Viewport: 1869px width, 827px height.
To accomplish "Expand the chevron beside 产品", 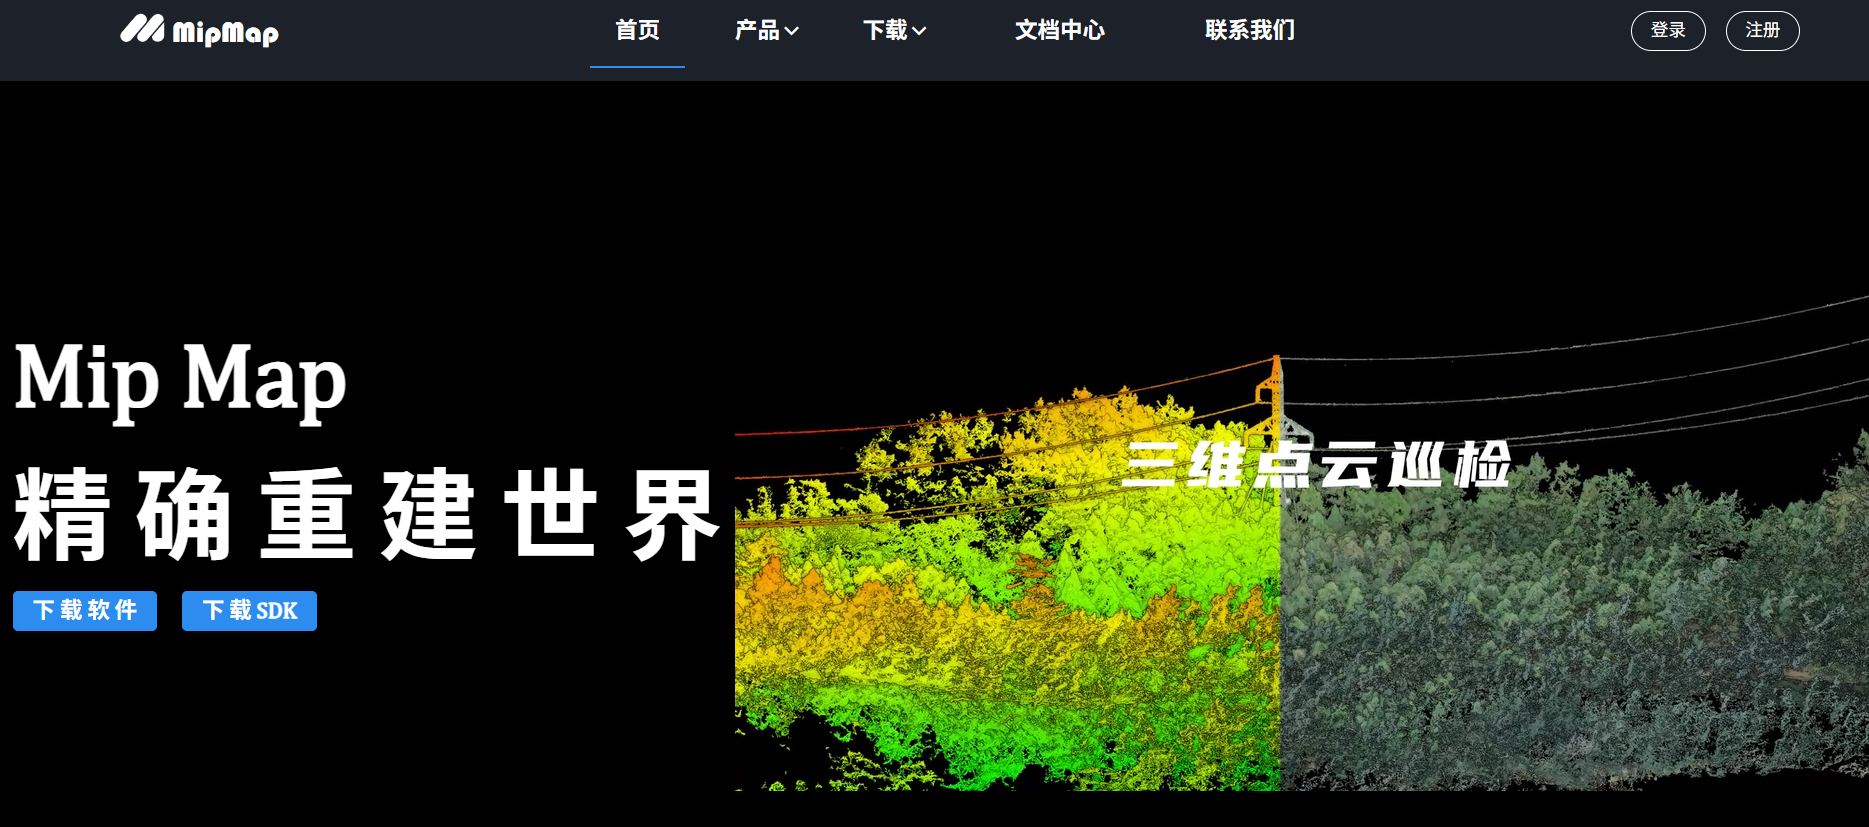I will (792, 32).
